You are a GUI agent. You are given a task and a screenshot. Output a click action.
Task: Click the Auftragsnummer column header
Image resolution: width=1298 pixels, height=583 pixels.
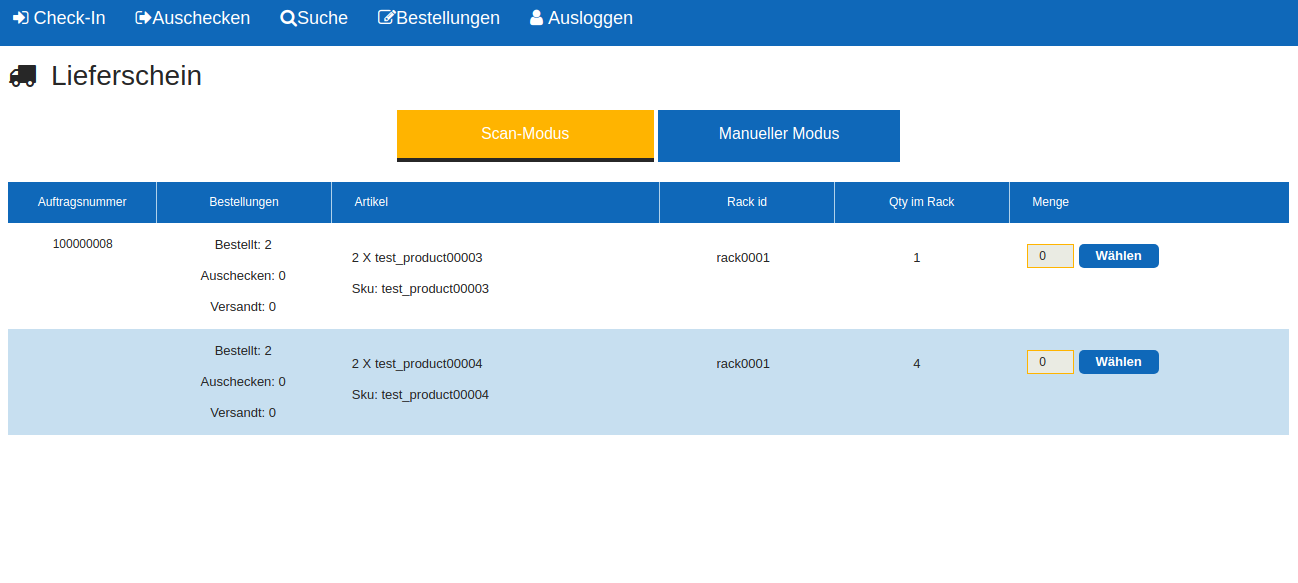pyautogui.click(x=82, y=202)
